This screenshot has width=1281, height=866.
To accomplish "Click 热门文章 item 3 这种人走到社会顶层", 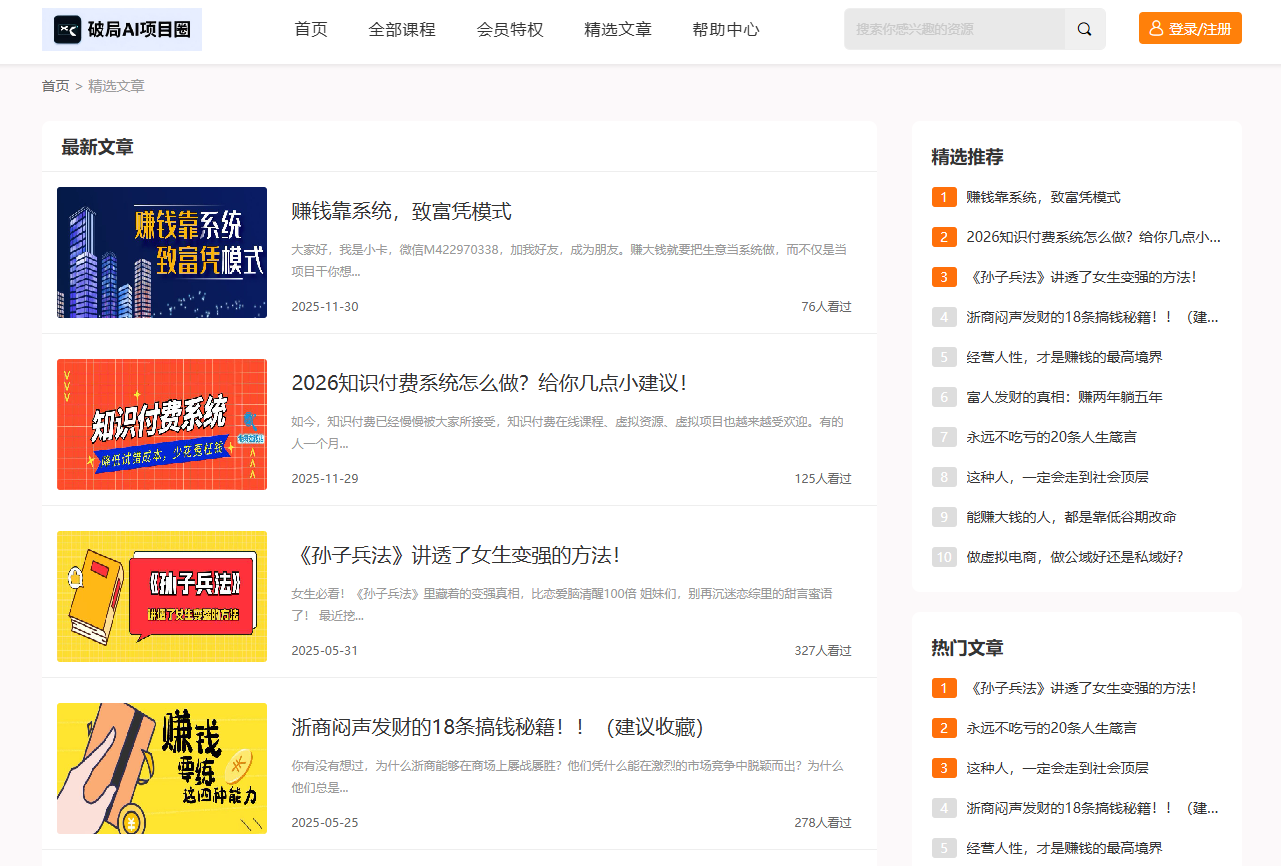I will pyautogui.click(x=1057, y=768).
